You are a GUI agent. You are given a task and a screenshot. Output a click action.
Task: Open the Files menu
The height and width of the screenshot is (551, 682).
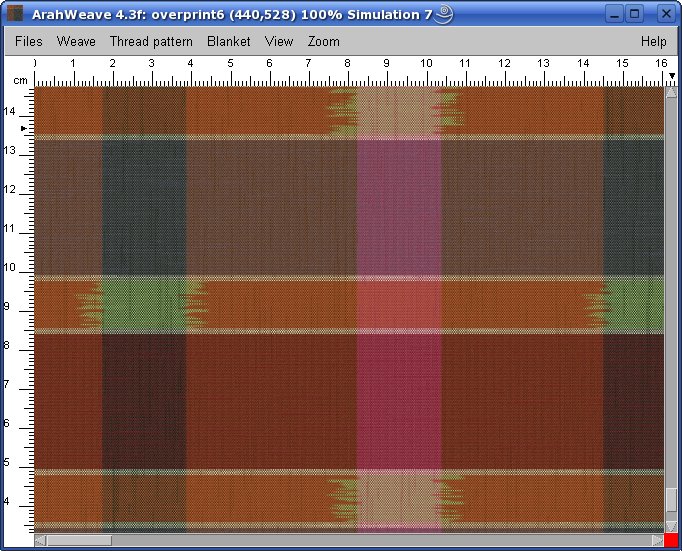point(29,41)
